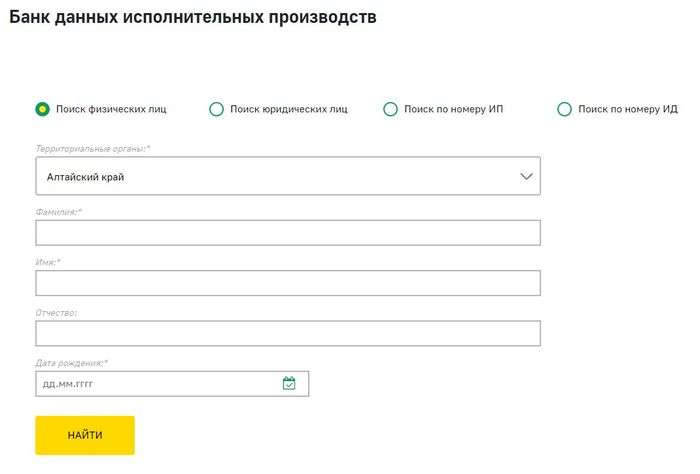
Task: Switch to "Поиск по номеру ИД" search
Action: 565,109
